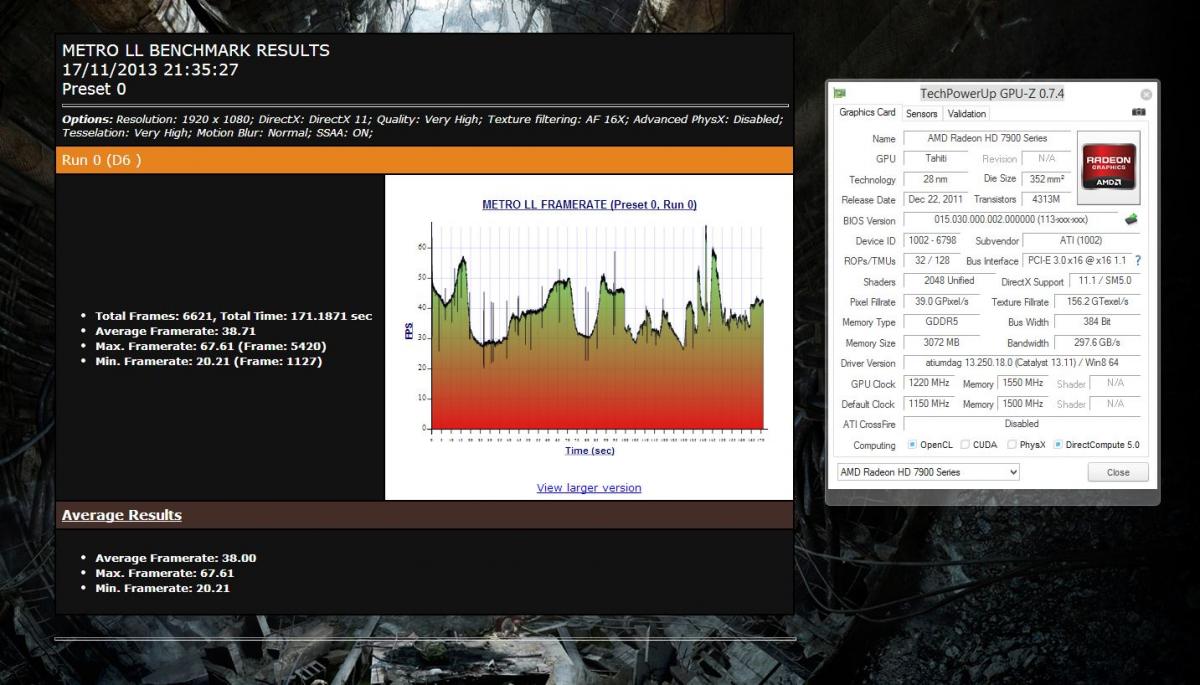Click the Close button in GPU-Z

pos(1118,472)
